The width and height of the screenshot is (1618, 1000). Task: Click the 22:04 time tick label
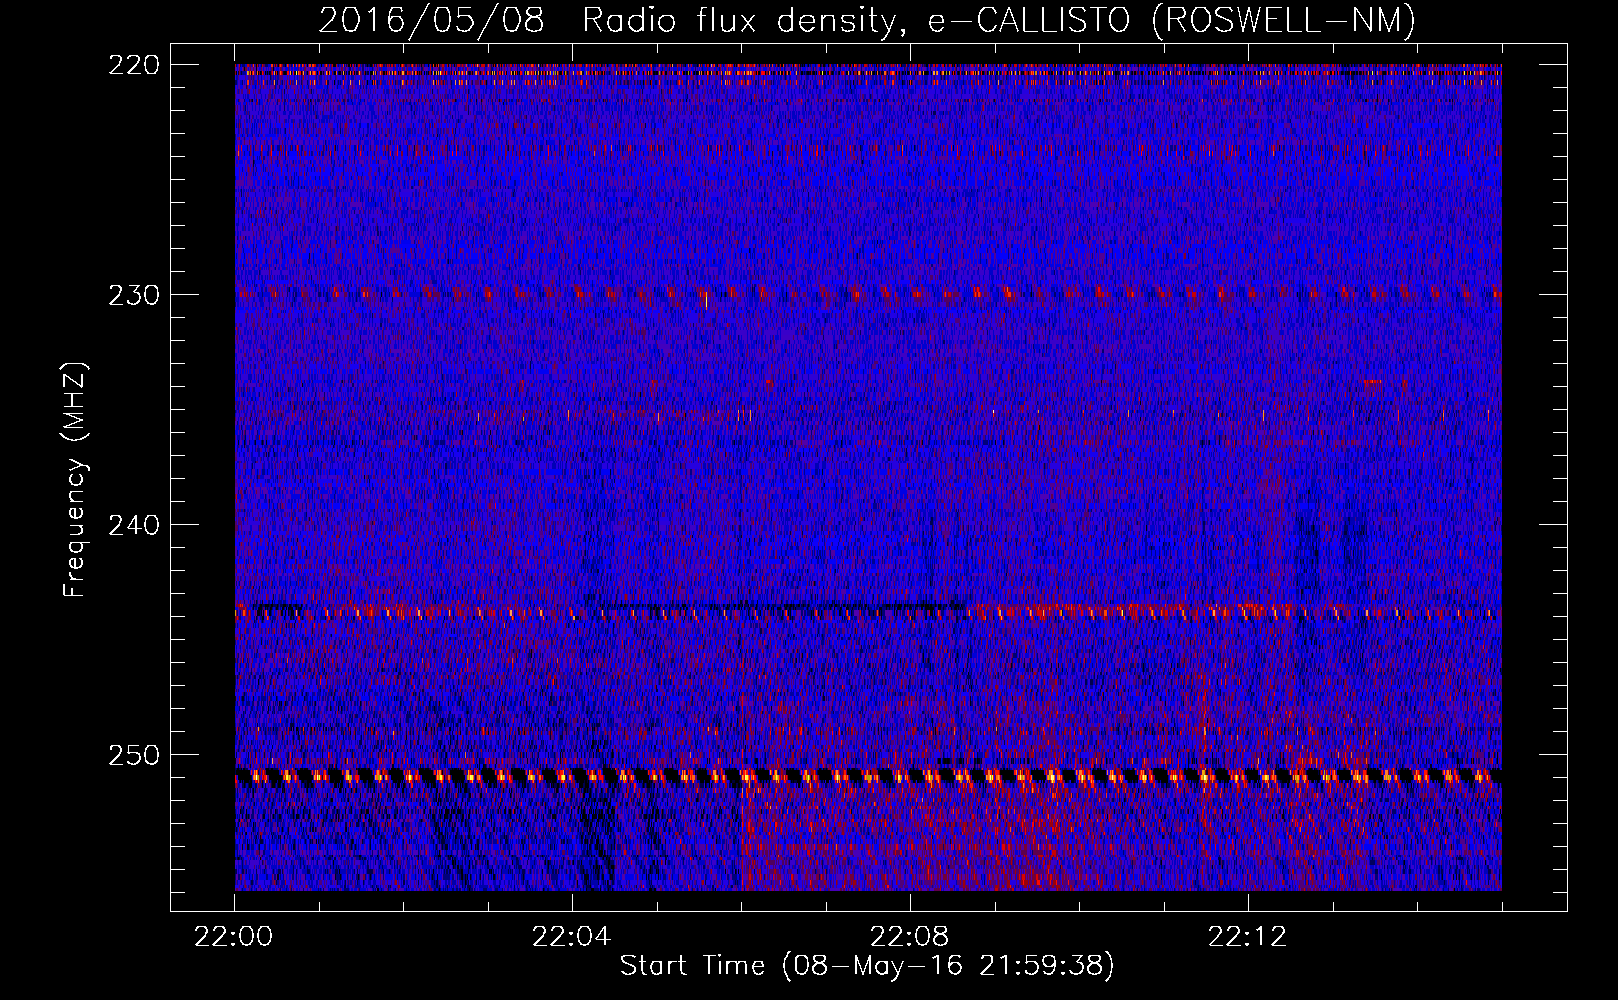572,937
